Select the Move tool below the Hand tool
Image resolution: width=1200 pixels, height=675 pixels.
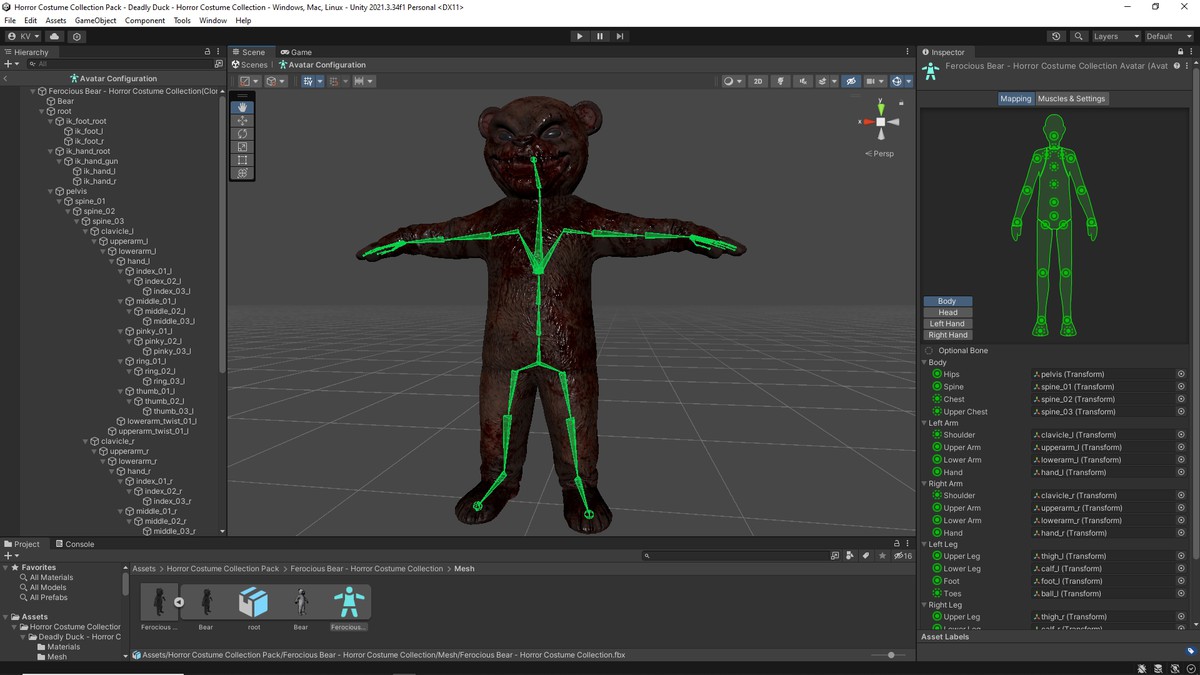(x=241, y=122)
